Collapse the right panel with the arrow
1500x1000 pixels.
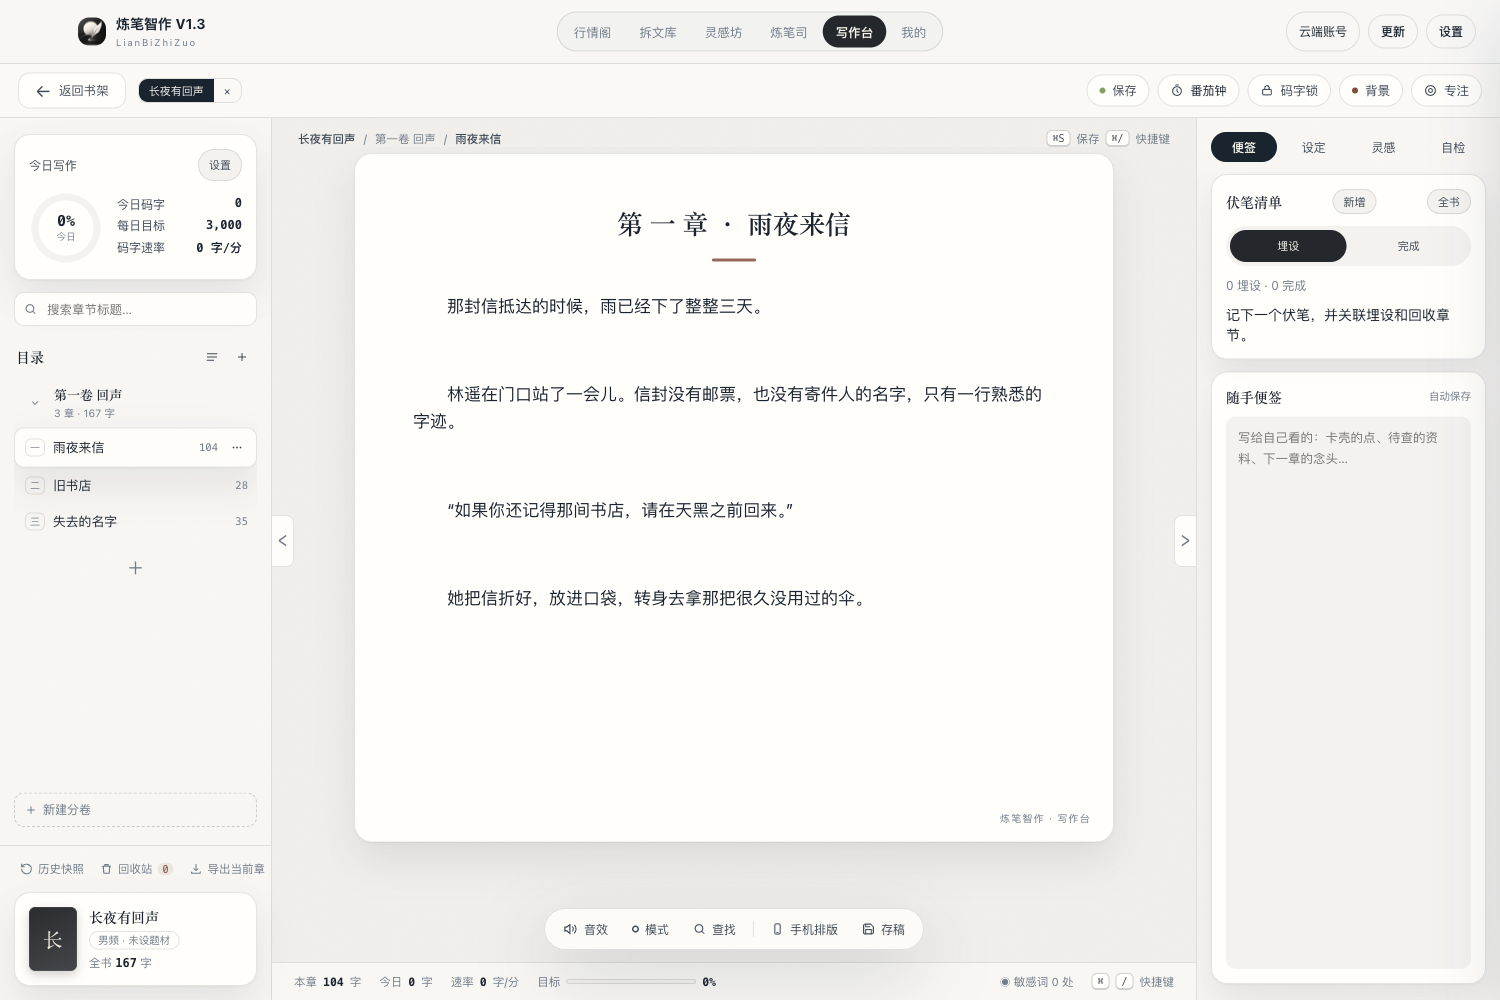(x=1185, y=541)
